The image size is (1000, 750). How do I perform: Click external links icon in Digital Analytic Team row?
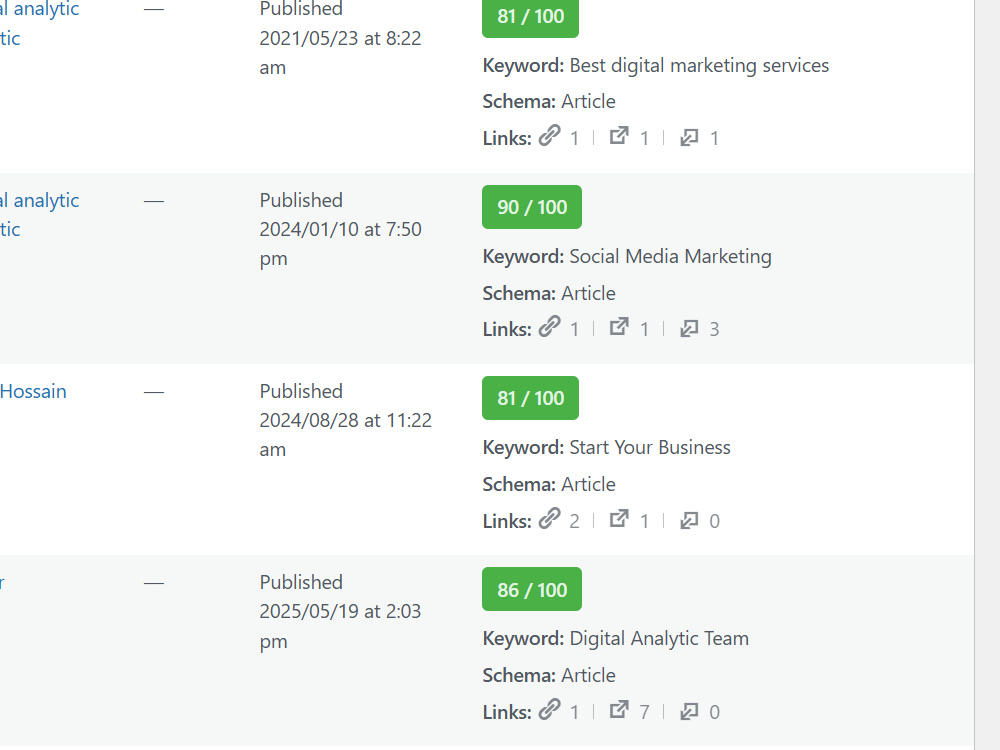[619, 710]
